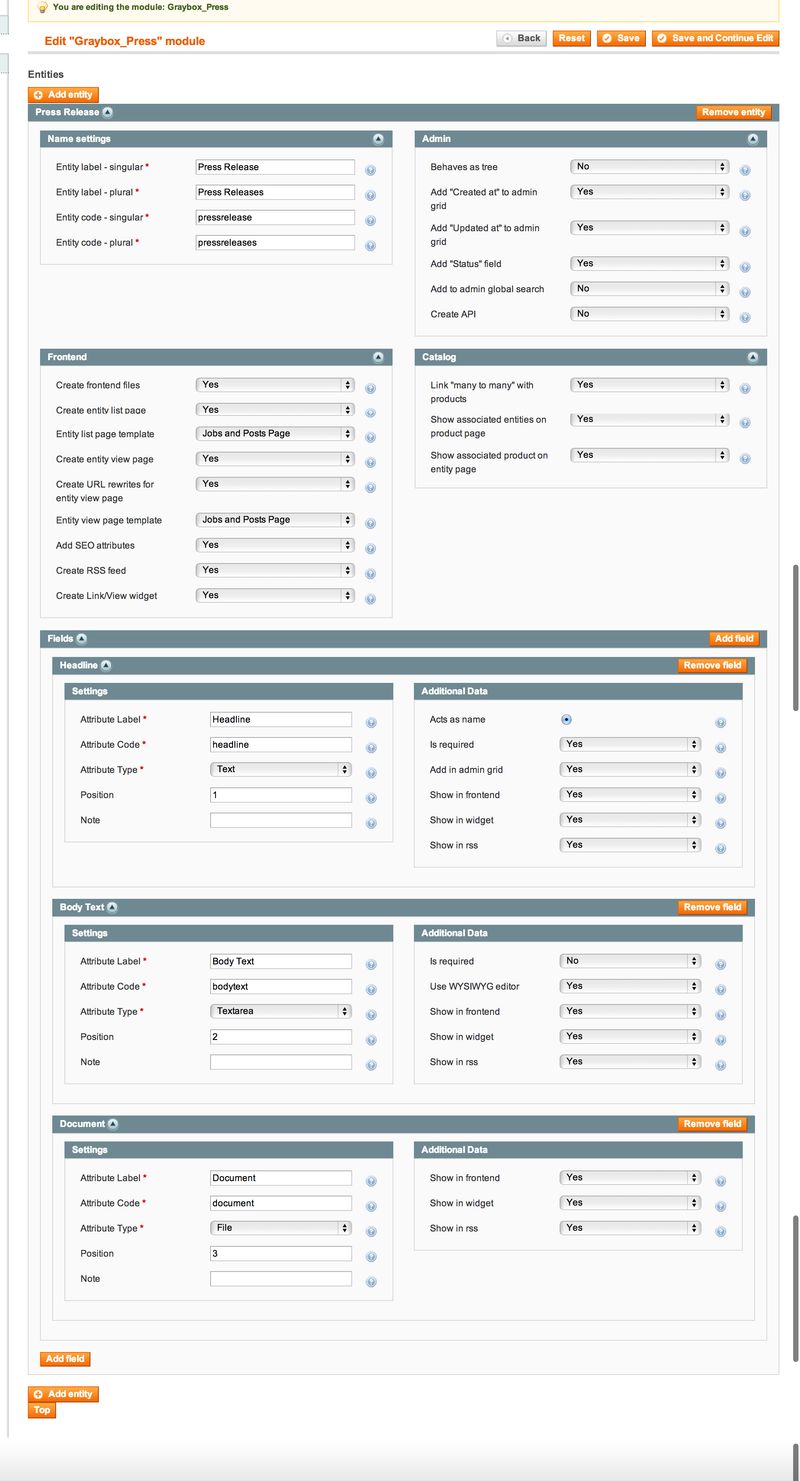
Task: Click the Remove entity button
Action: [733, 113]
